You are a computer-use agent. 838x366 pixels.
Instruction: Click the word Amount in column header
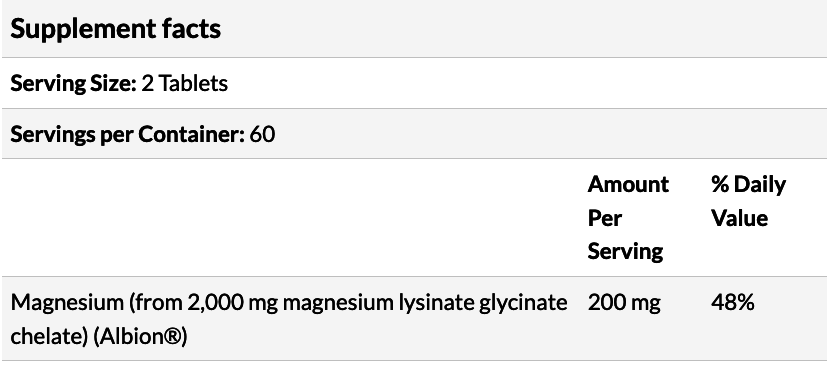[628, 184]
